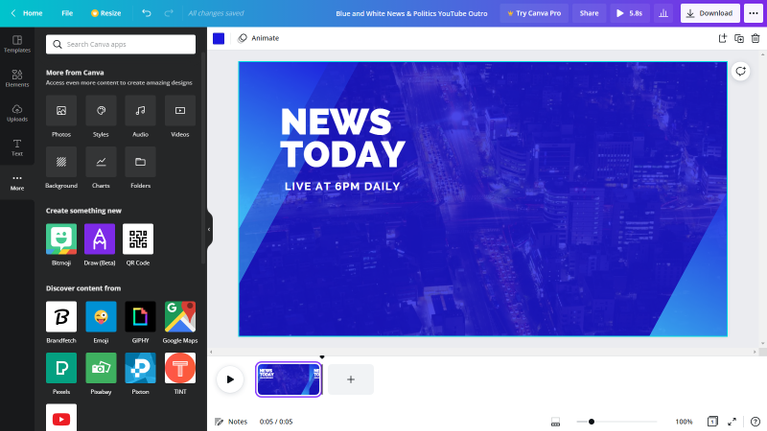This screenshot has height=431, width=767.
Task: Open the Google Maps content app
Action: [180, 317]
